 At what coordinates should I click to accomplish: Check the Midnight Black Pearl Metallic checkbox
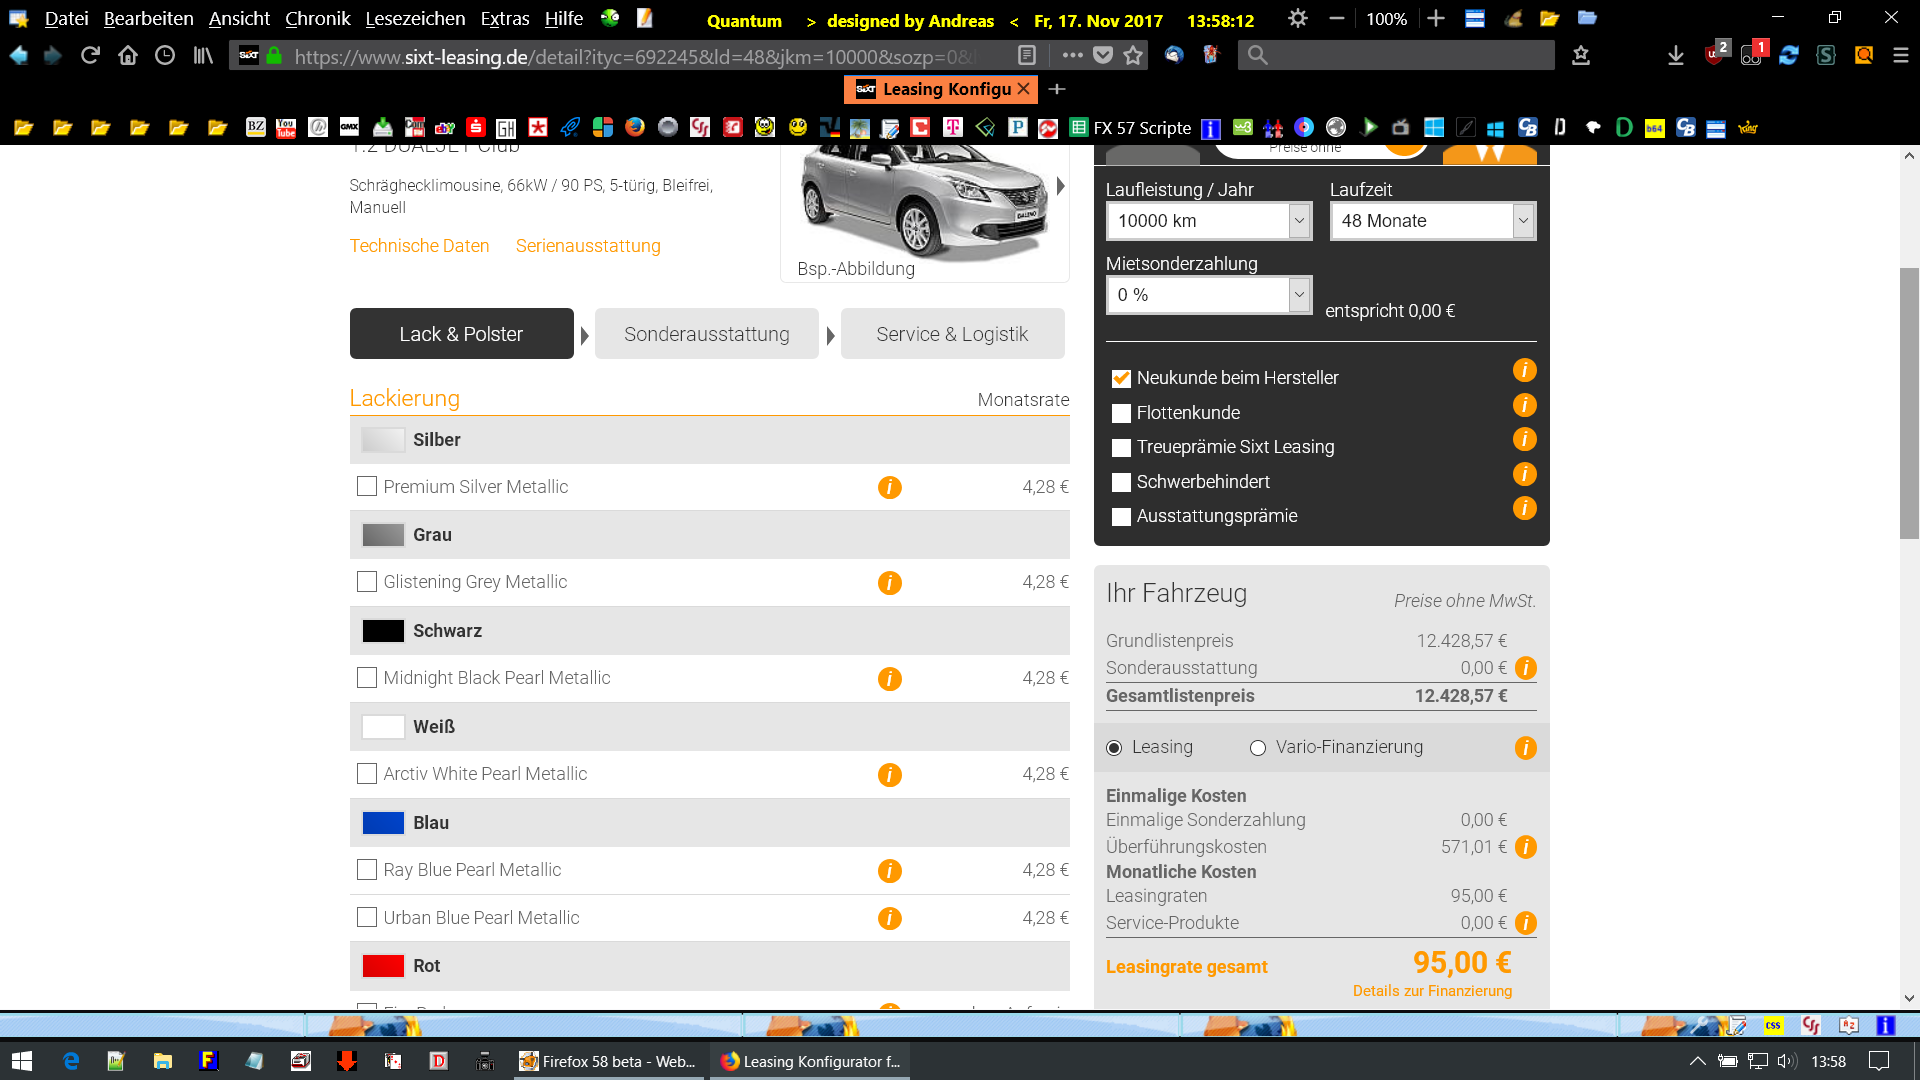367,678
